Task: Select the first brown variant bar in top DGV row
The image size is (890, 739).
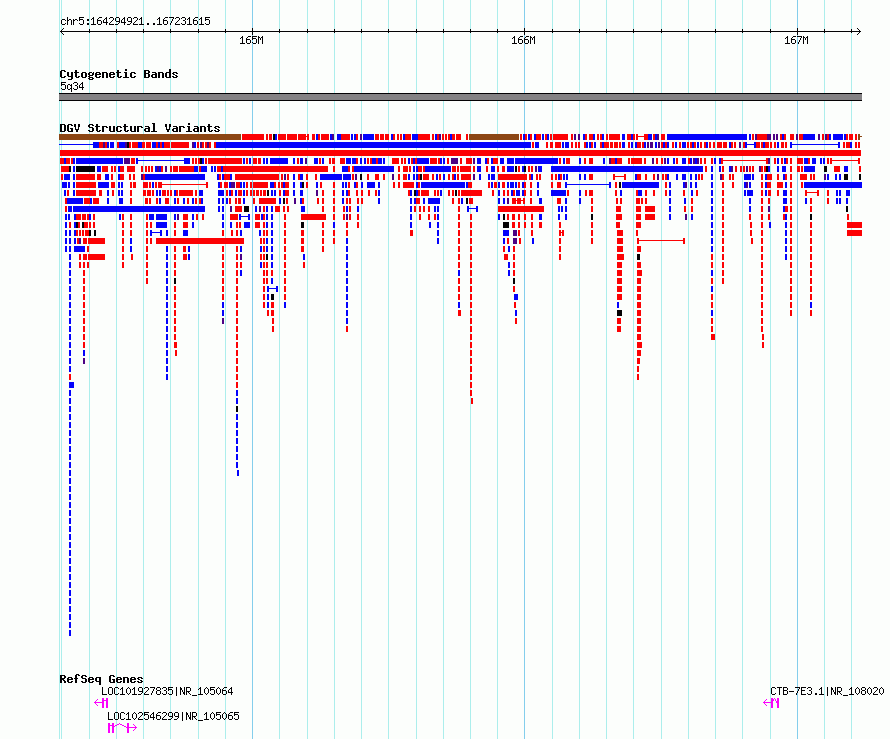Action: [150, 137]
